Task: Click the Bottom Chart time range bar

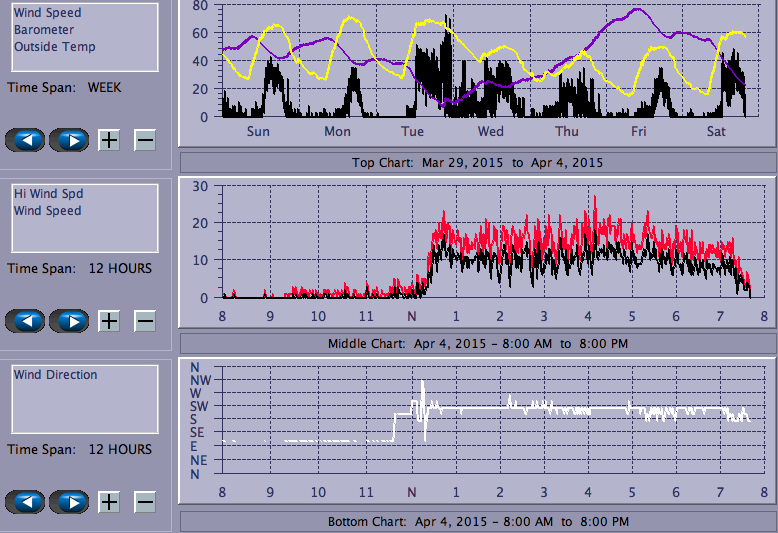Action: (477, 522)
